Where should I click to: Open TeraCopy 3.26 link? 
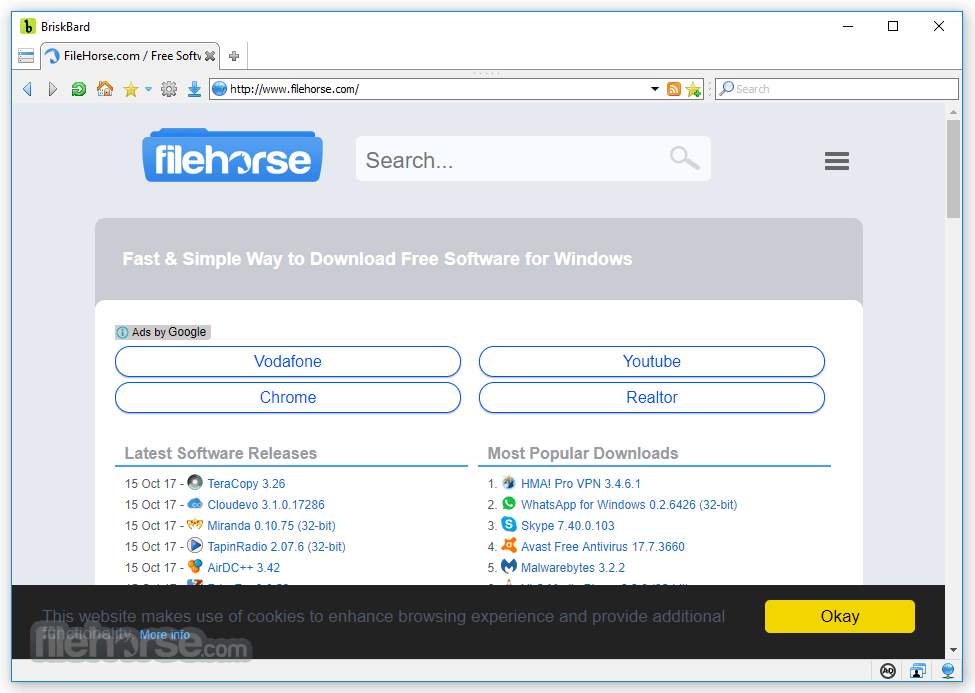246,484
